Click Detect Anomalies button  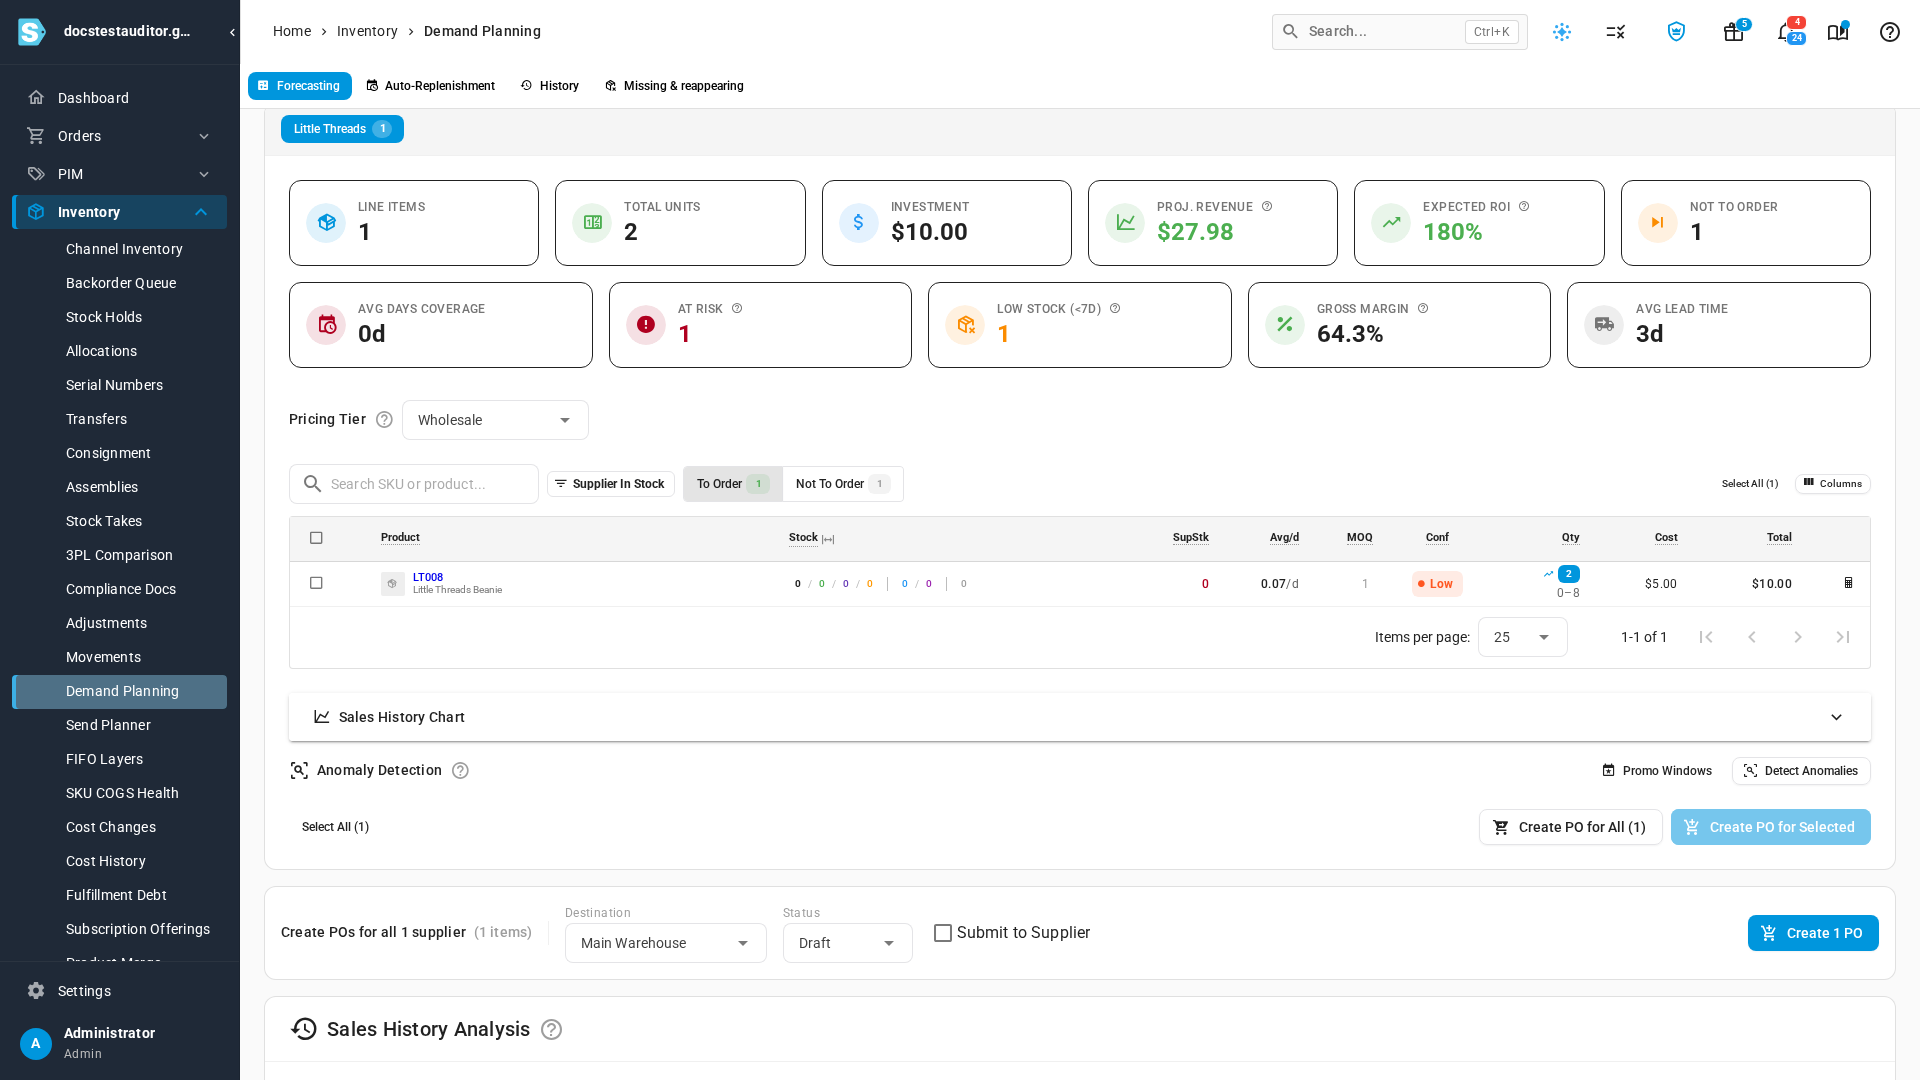1801,771
